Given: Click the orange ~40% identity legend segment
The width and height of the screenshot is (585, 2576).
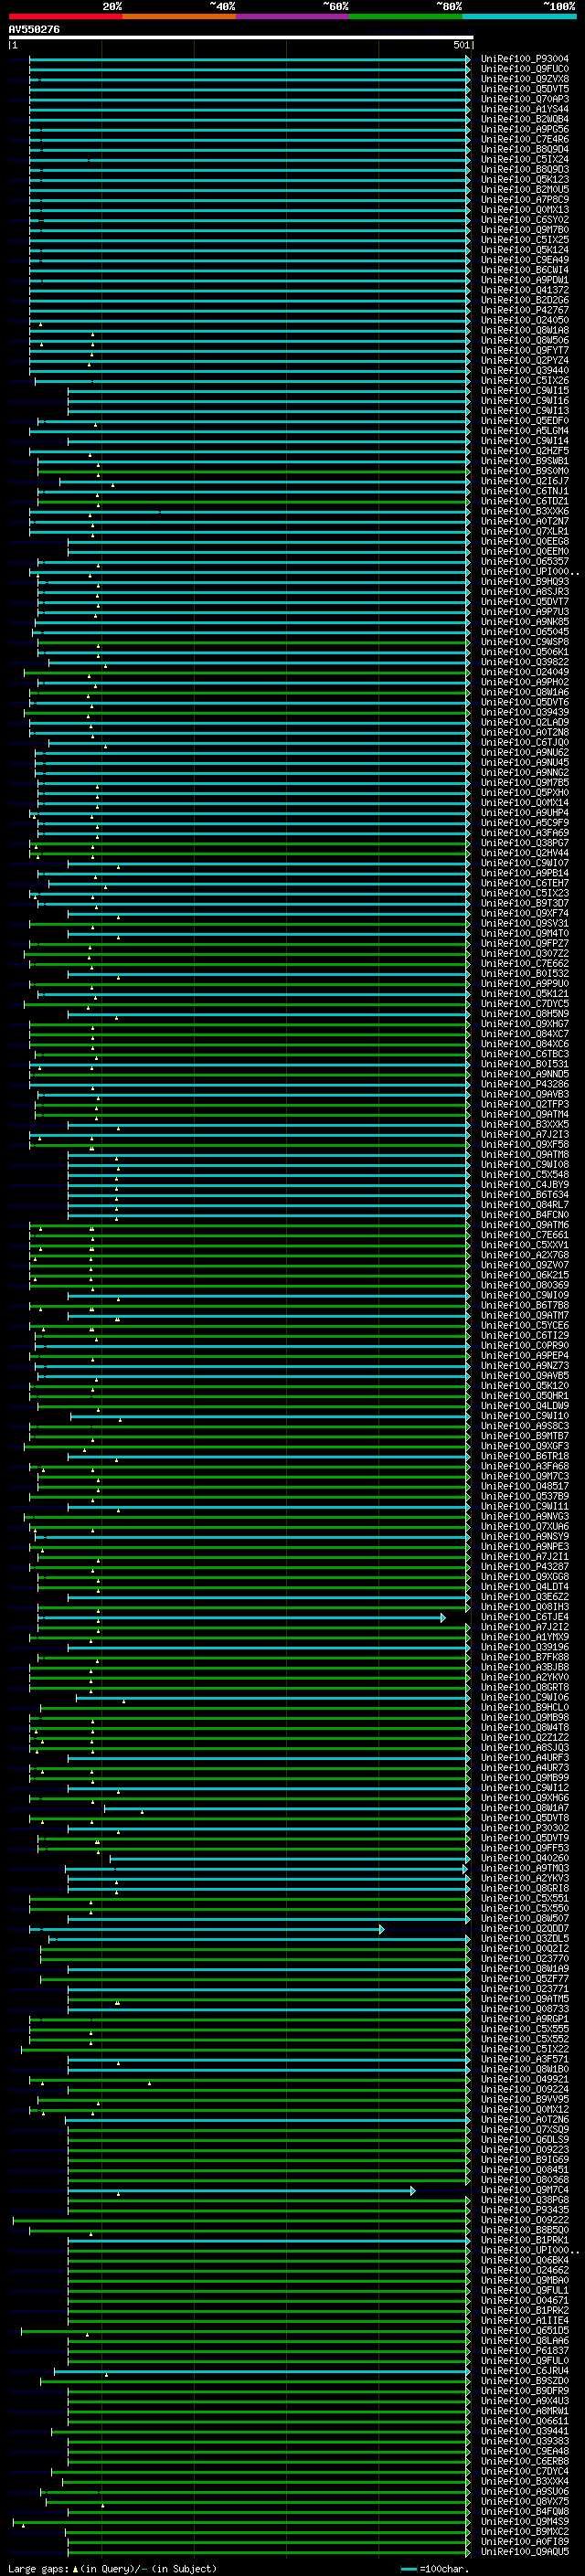Looking at the screenshot, I should click(179, 16).
